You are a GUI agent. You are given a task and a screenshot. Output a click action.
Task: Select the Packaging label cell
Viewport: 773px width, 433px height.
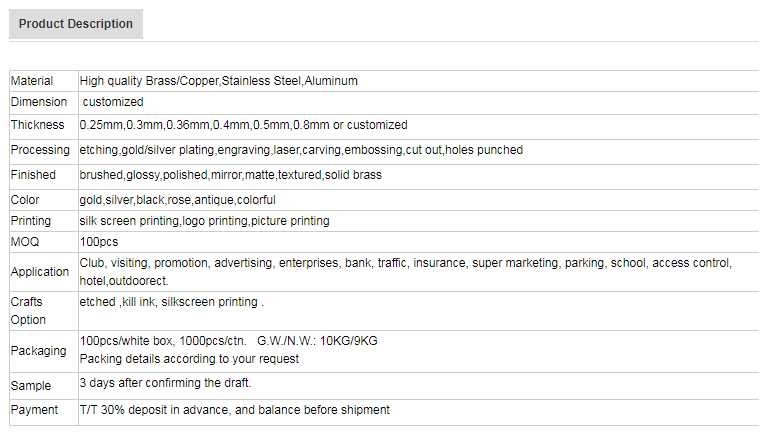(38, 351)
